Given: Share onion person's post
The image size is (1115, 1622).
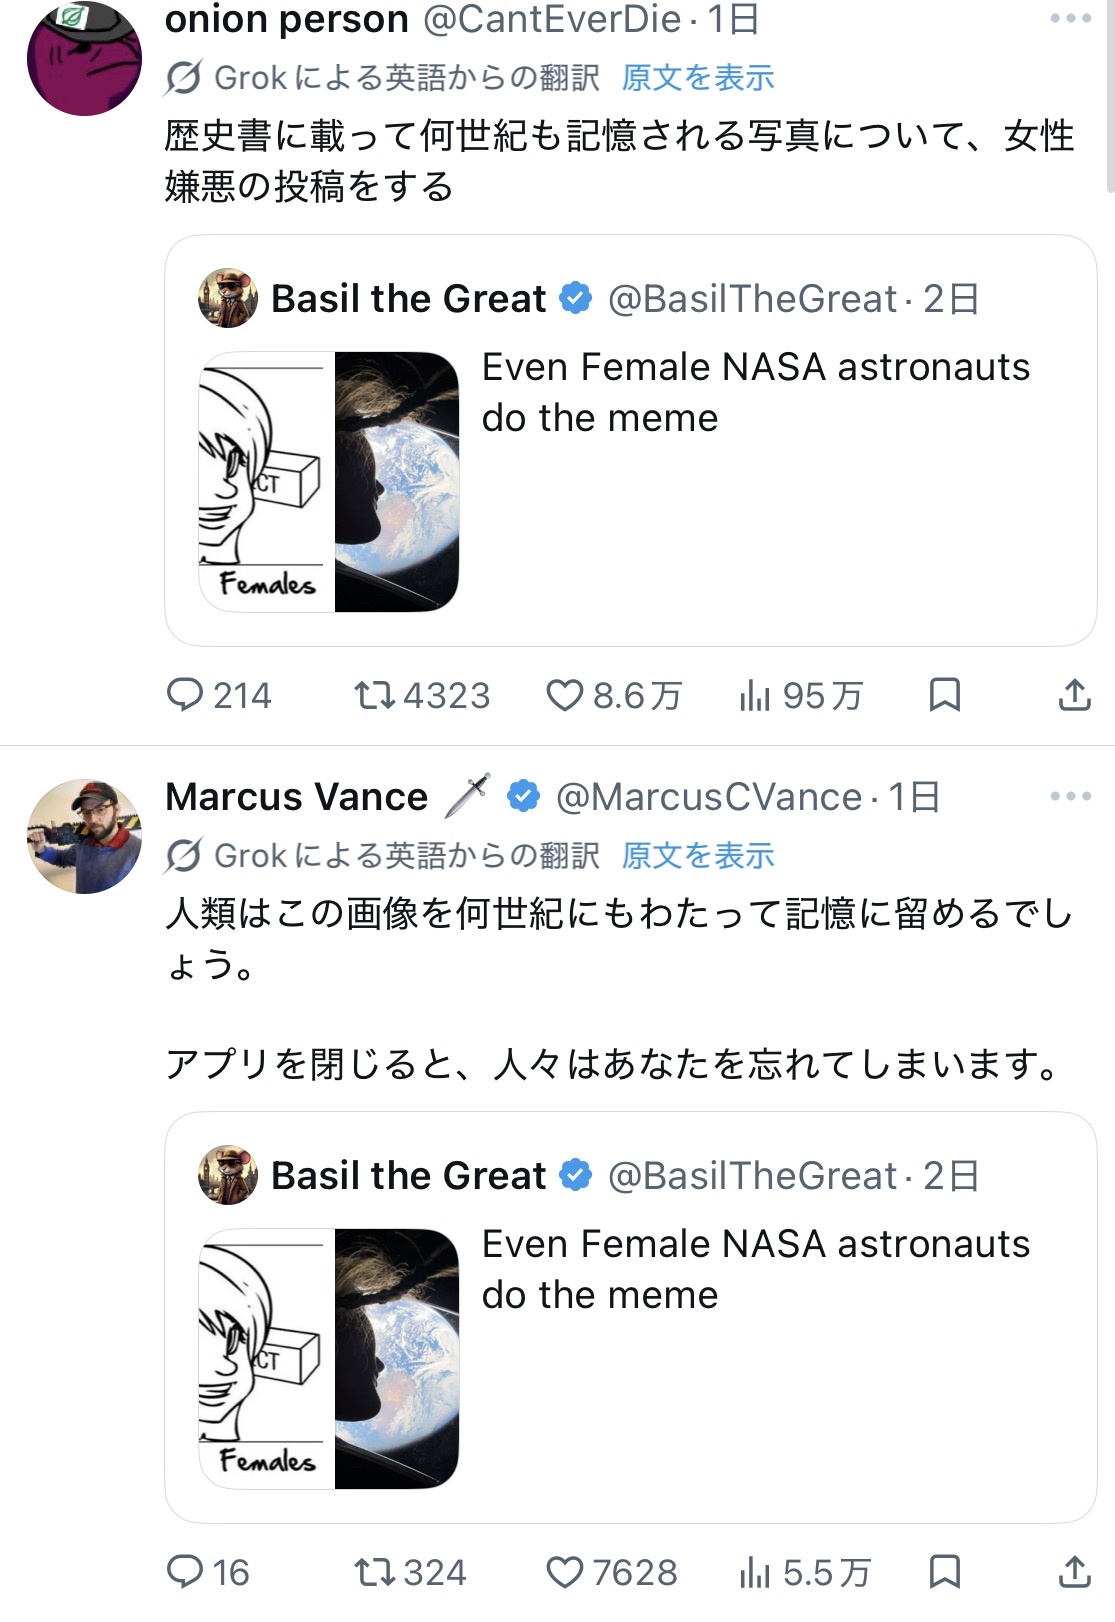Looking at the screenshot, I should [1074, 695].
